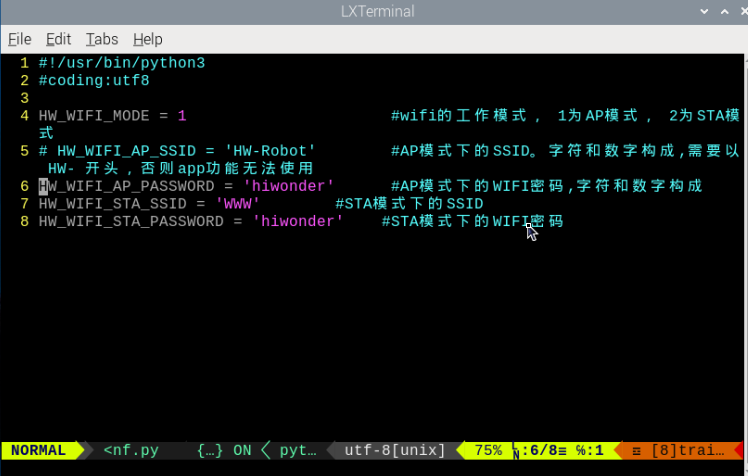
Task: Open the File menu
Action: (20, 39)
